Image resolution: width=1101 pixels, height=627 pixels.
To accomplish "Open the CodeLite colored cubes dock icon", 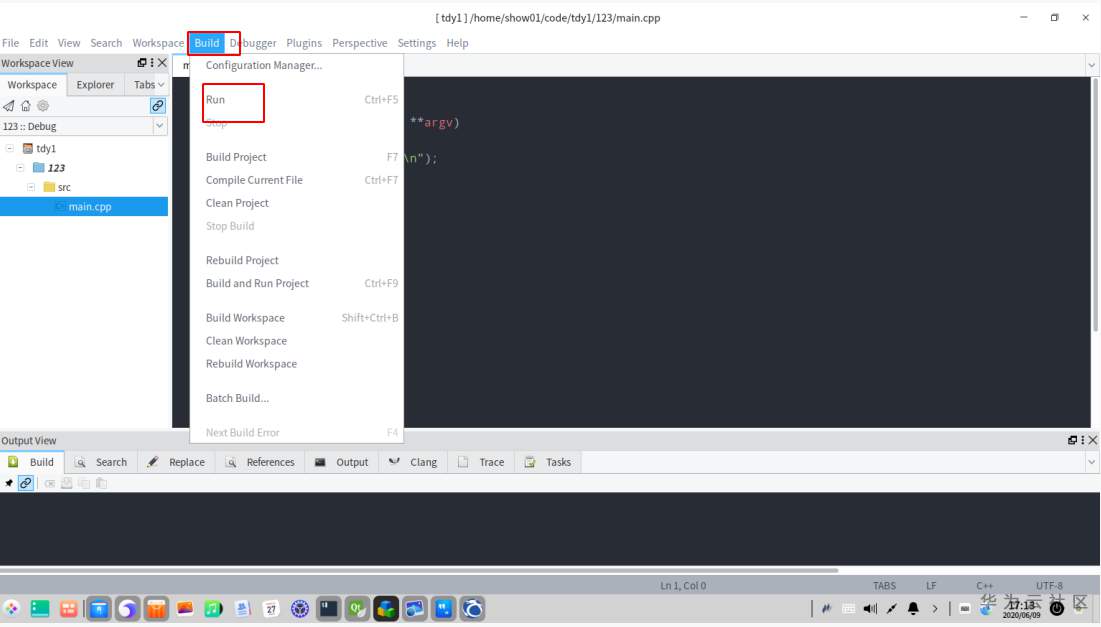I will tap(386, 608).
